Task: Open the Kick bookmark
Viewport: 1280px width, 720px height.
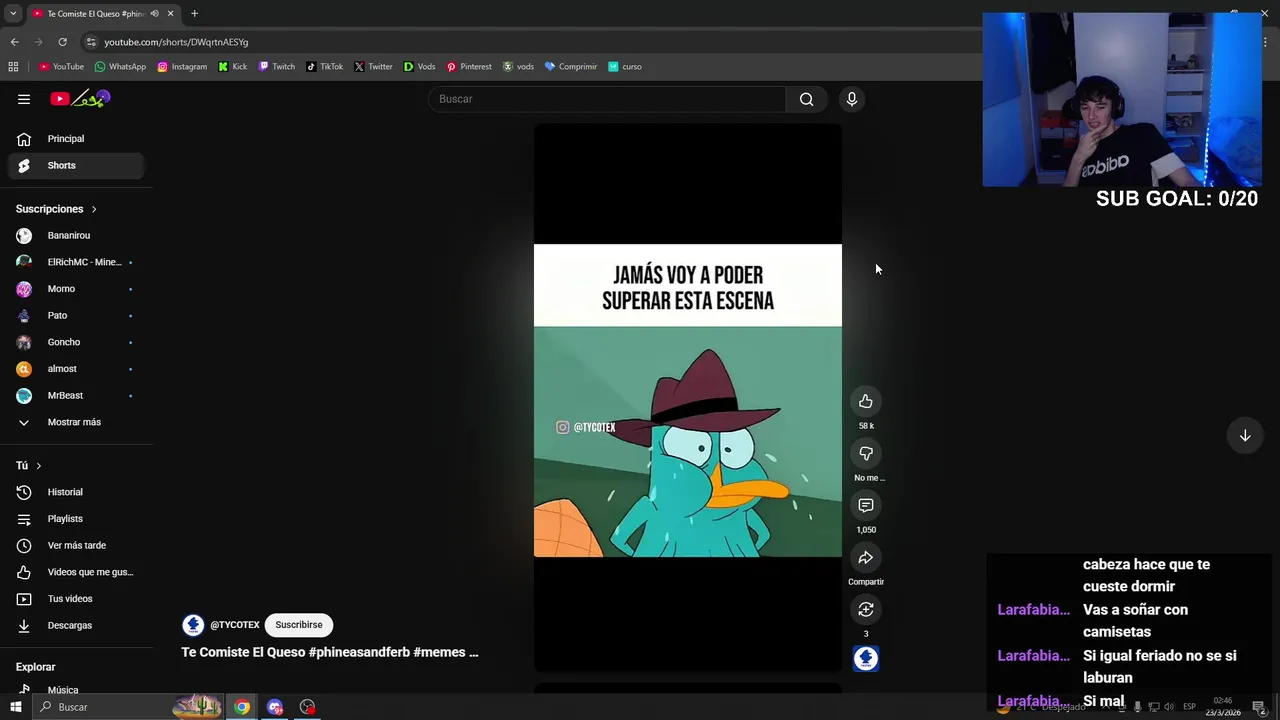Action: pyautogui.click(x=233, y=67)
